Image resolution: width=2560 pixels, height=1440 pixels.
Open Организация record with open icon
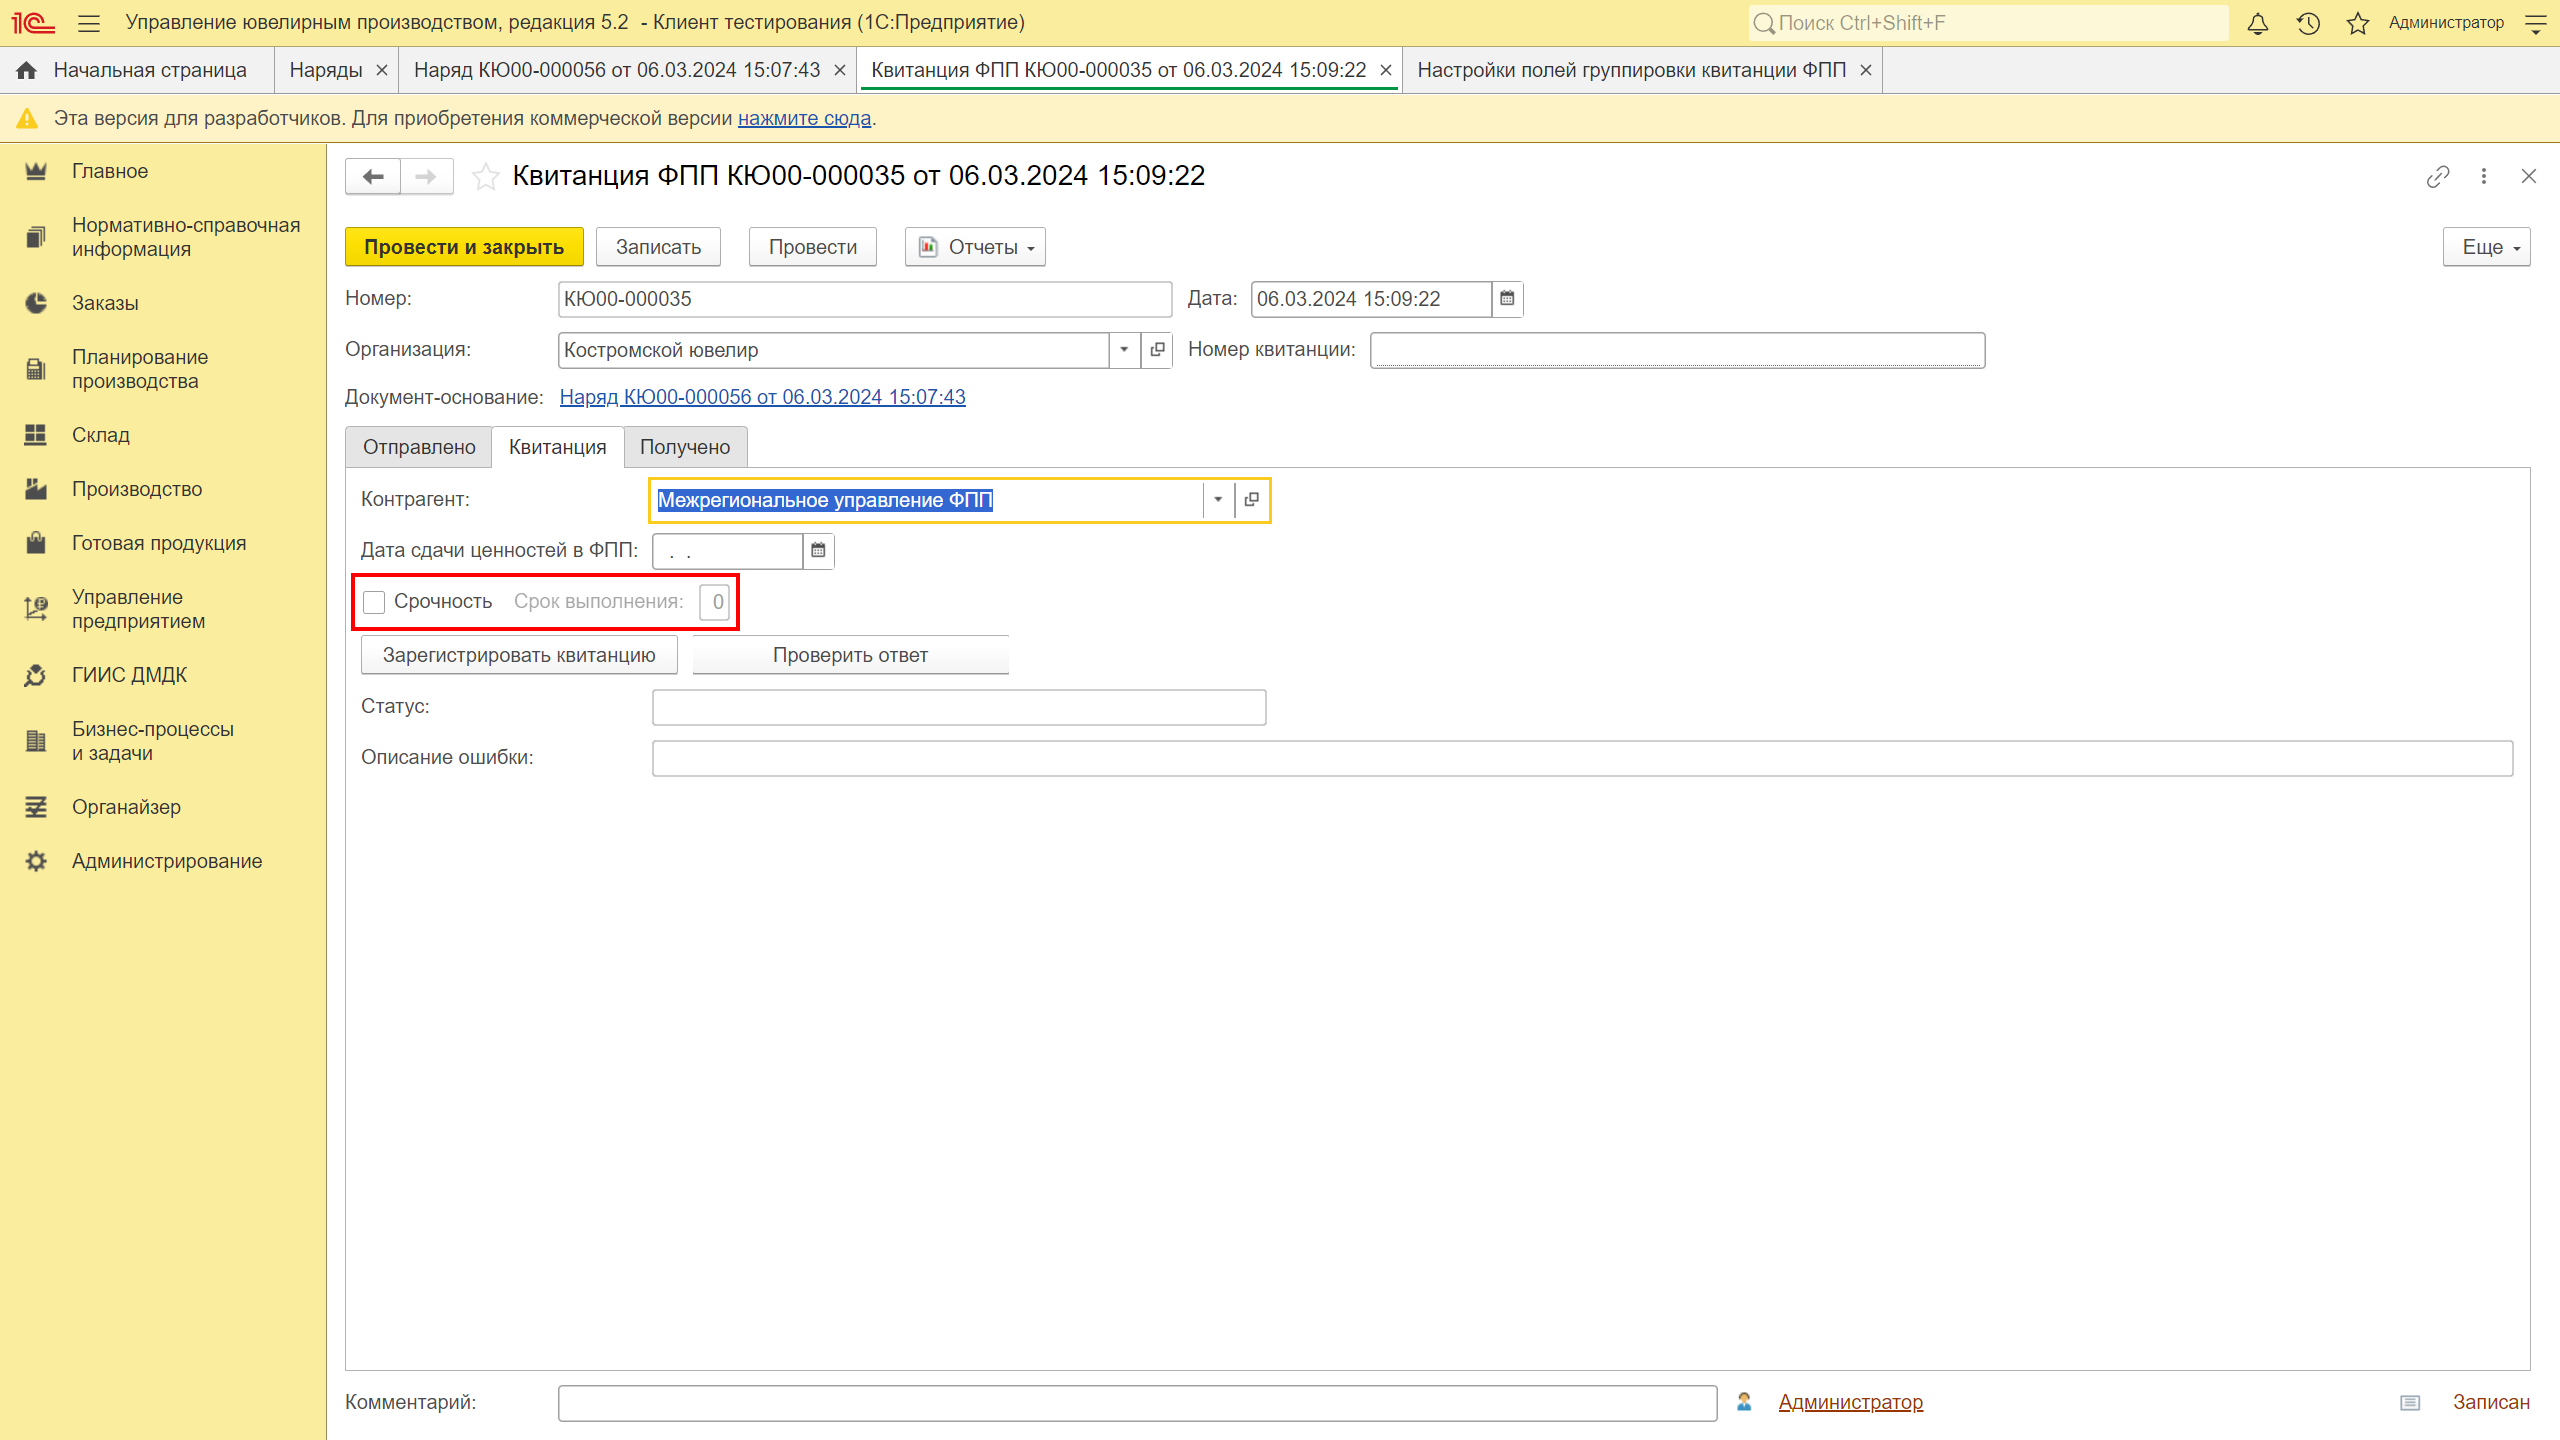pos(1157,350)
